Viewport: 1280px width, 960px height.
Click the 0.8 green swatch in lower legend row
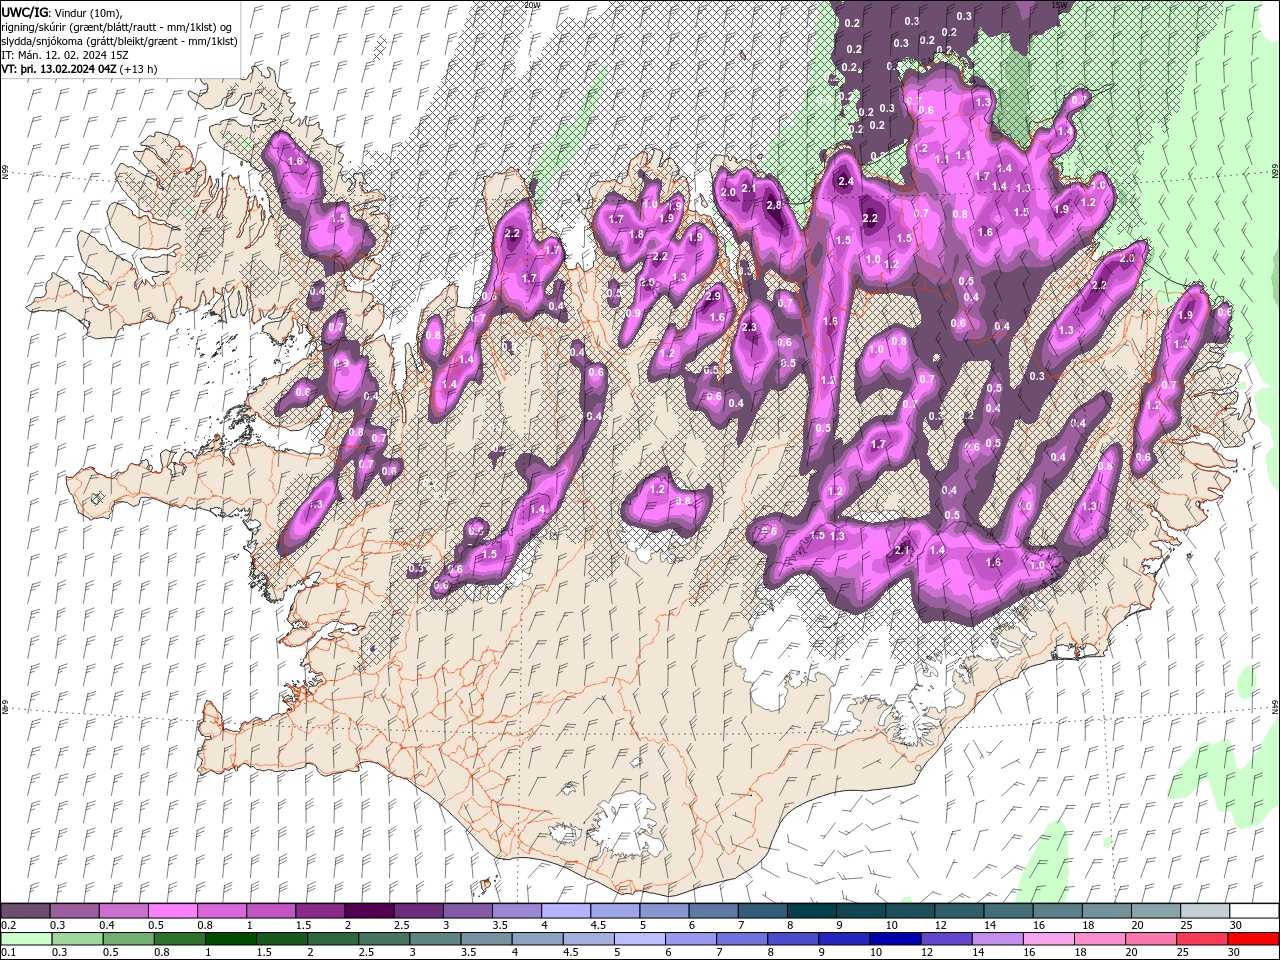pos(179,939)
